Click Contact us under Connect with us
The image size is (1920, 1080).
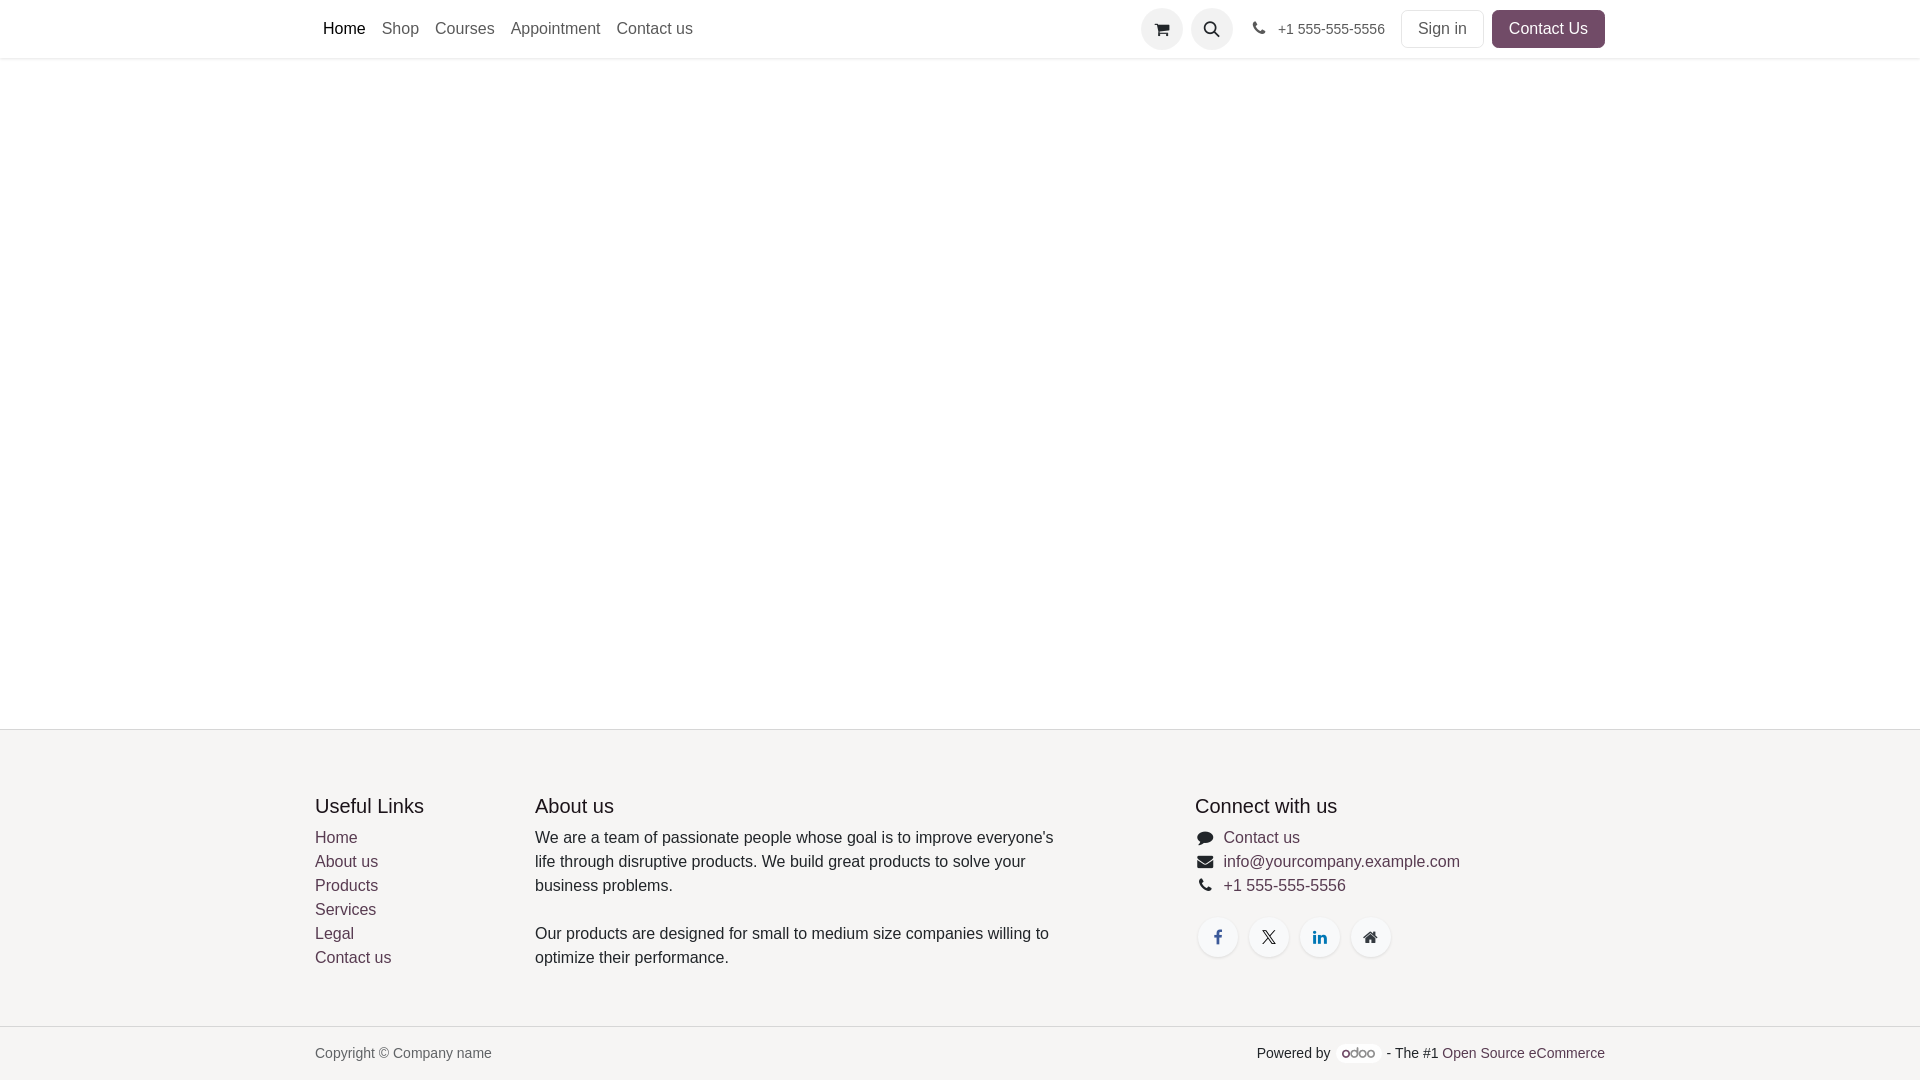[1261, 838]
